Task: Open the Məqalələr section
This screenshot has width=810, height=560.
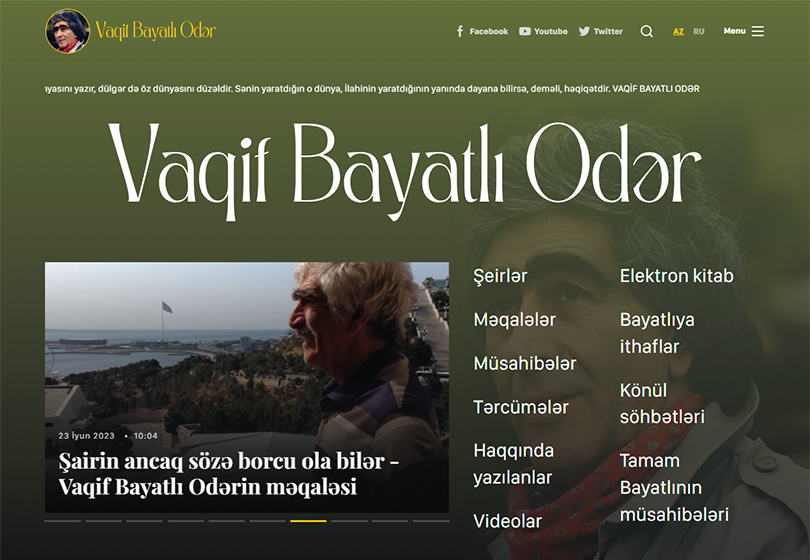Action: (514, 320)
